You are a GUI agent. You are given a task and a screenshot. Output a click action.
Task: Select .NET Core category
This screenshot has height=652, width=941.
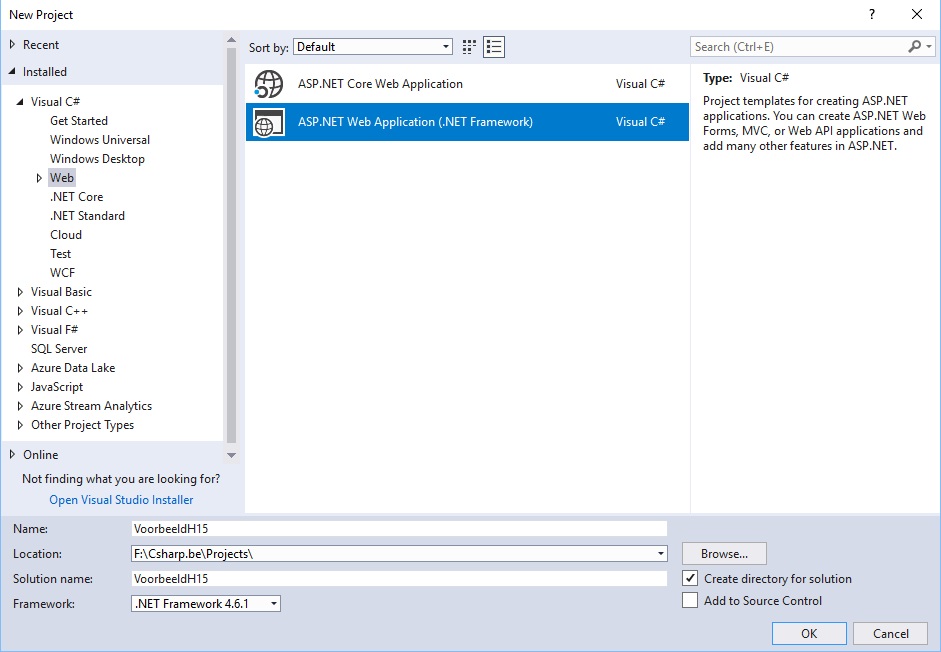click(x=76, y=197)
